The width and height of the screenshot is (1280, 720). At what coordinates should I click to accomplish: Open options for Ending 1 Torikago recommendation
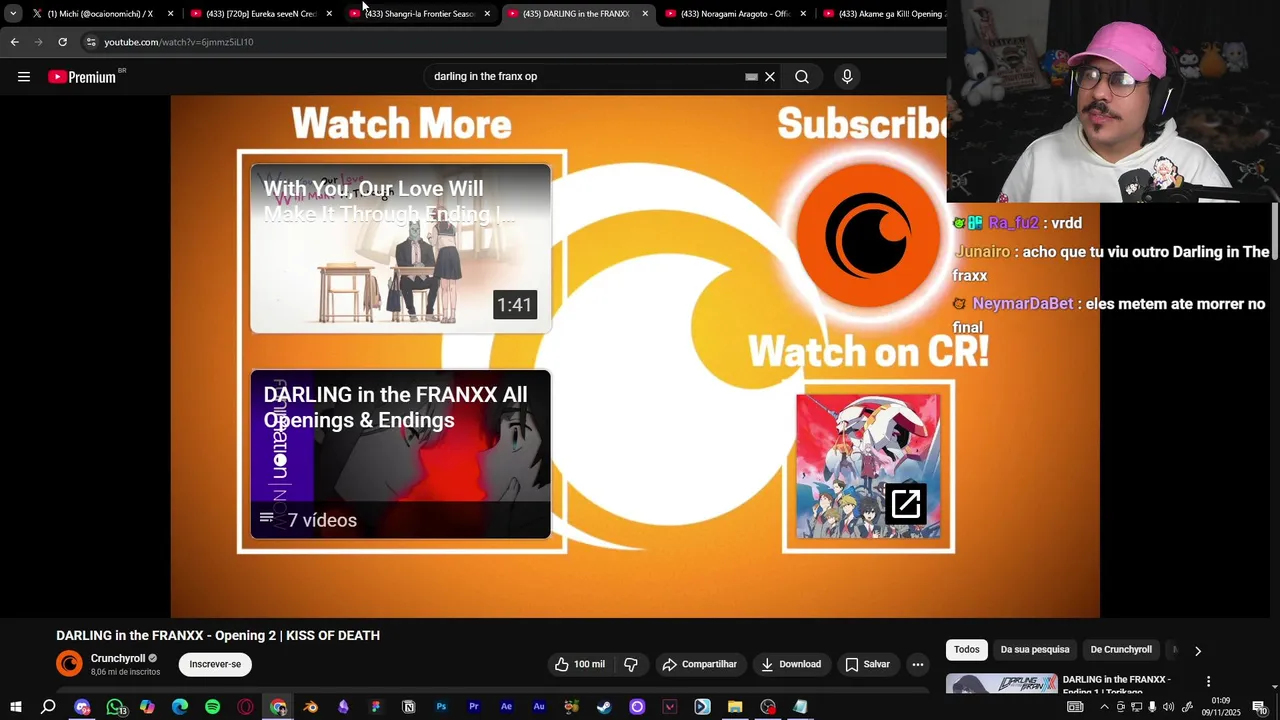tap(1208, 681)
